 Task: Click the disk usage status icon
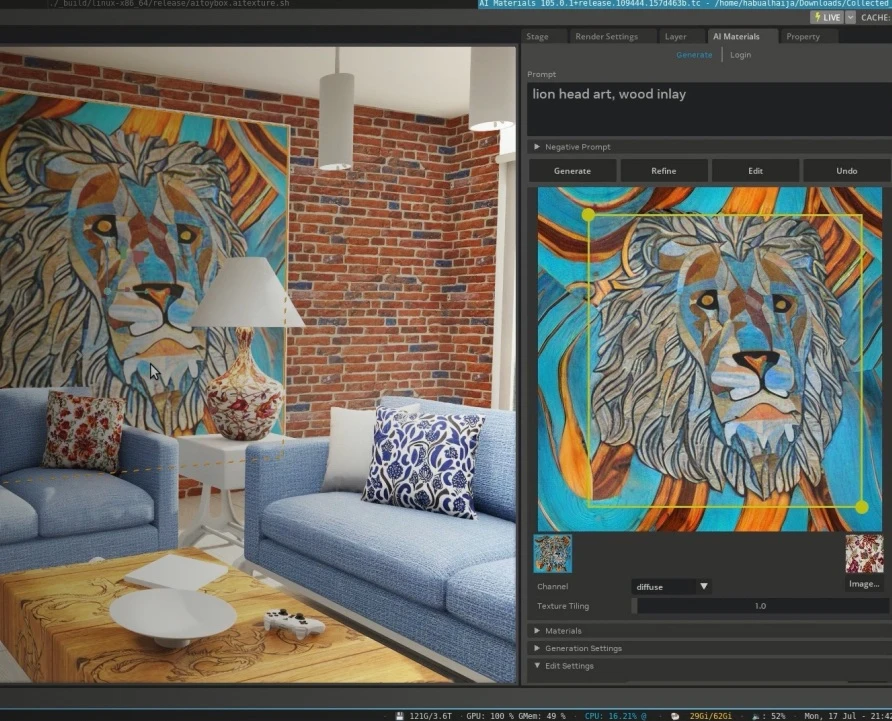point(400,716)
